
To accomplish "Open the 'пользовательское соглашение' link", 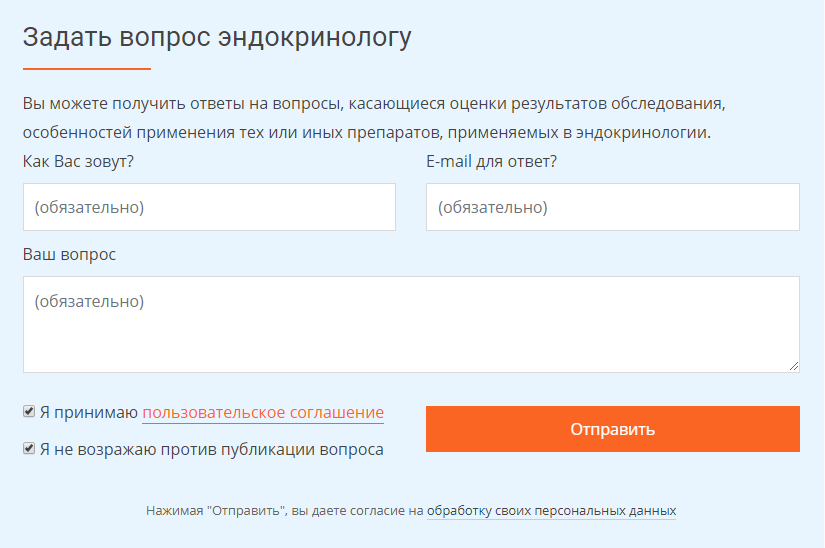I will coord(263,413).
